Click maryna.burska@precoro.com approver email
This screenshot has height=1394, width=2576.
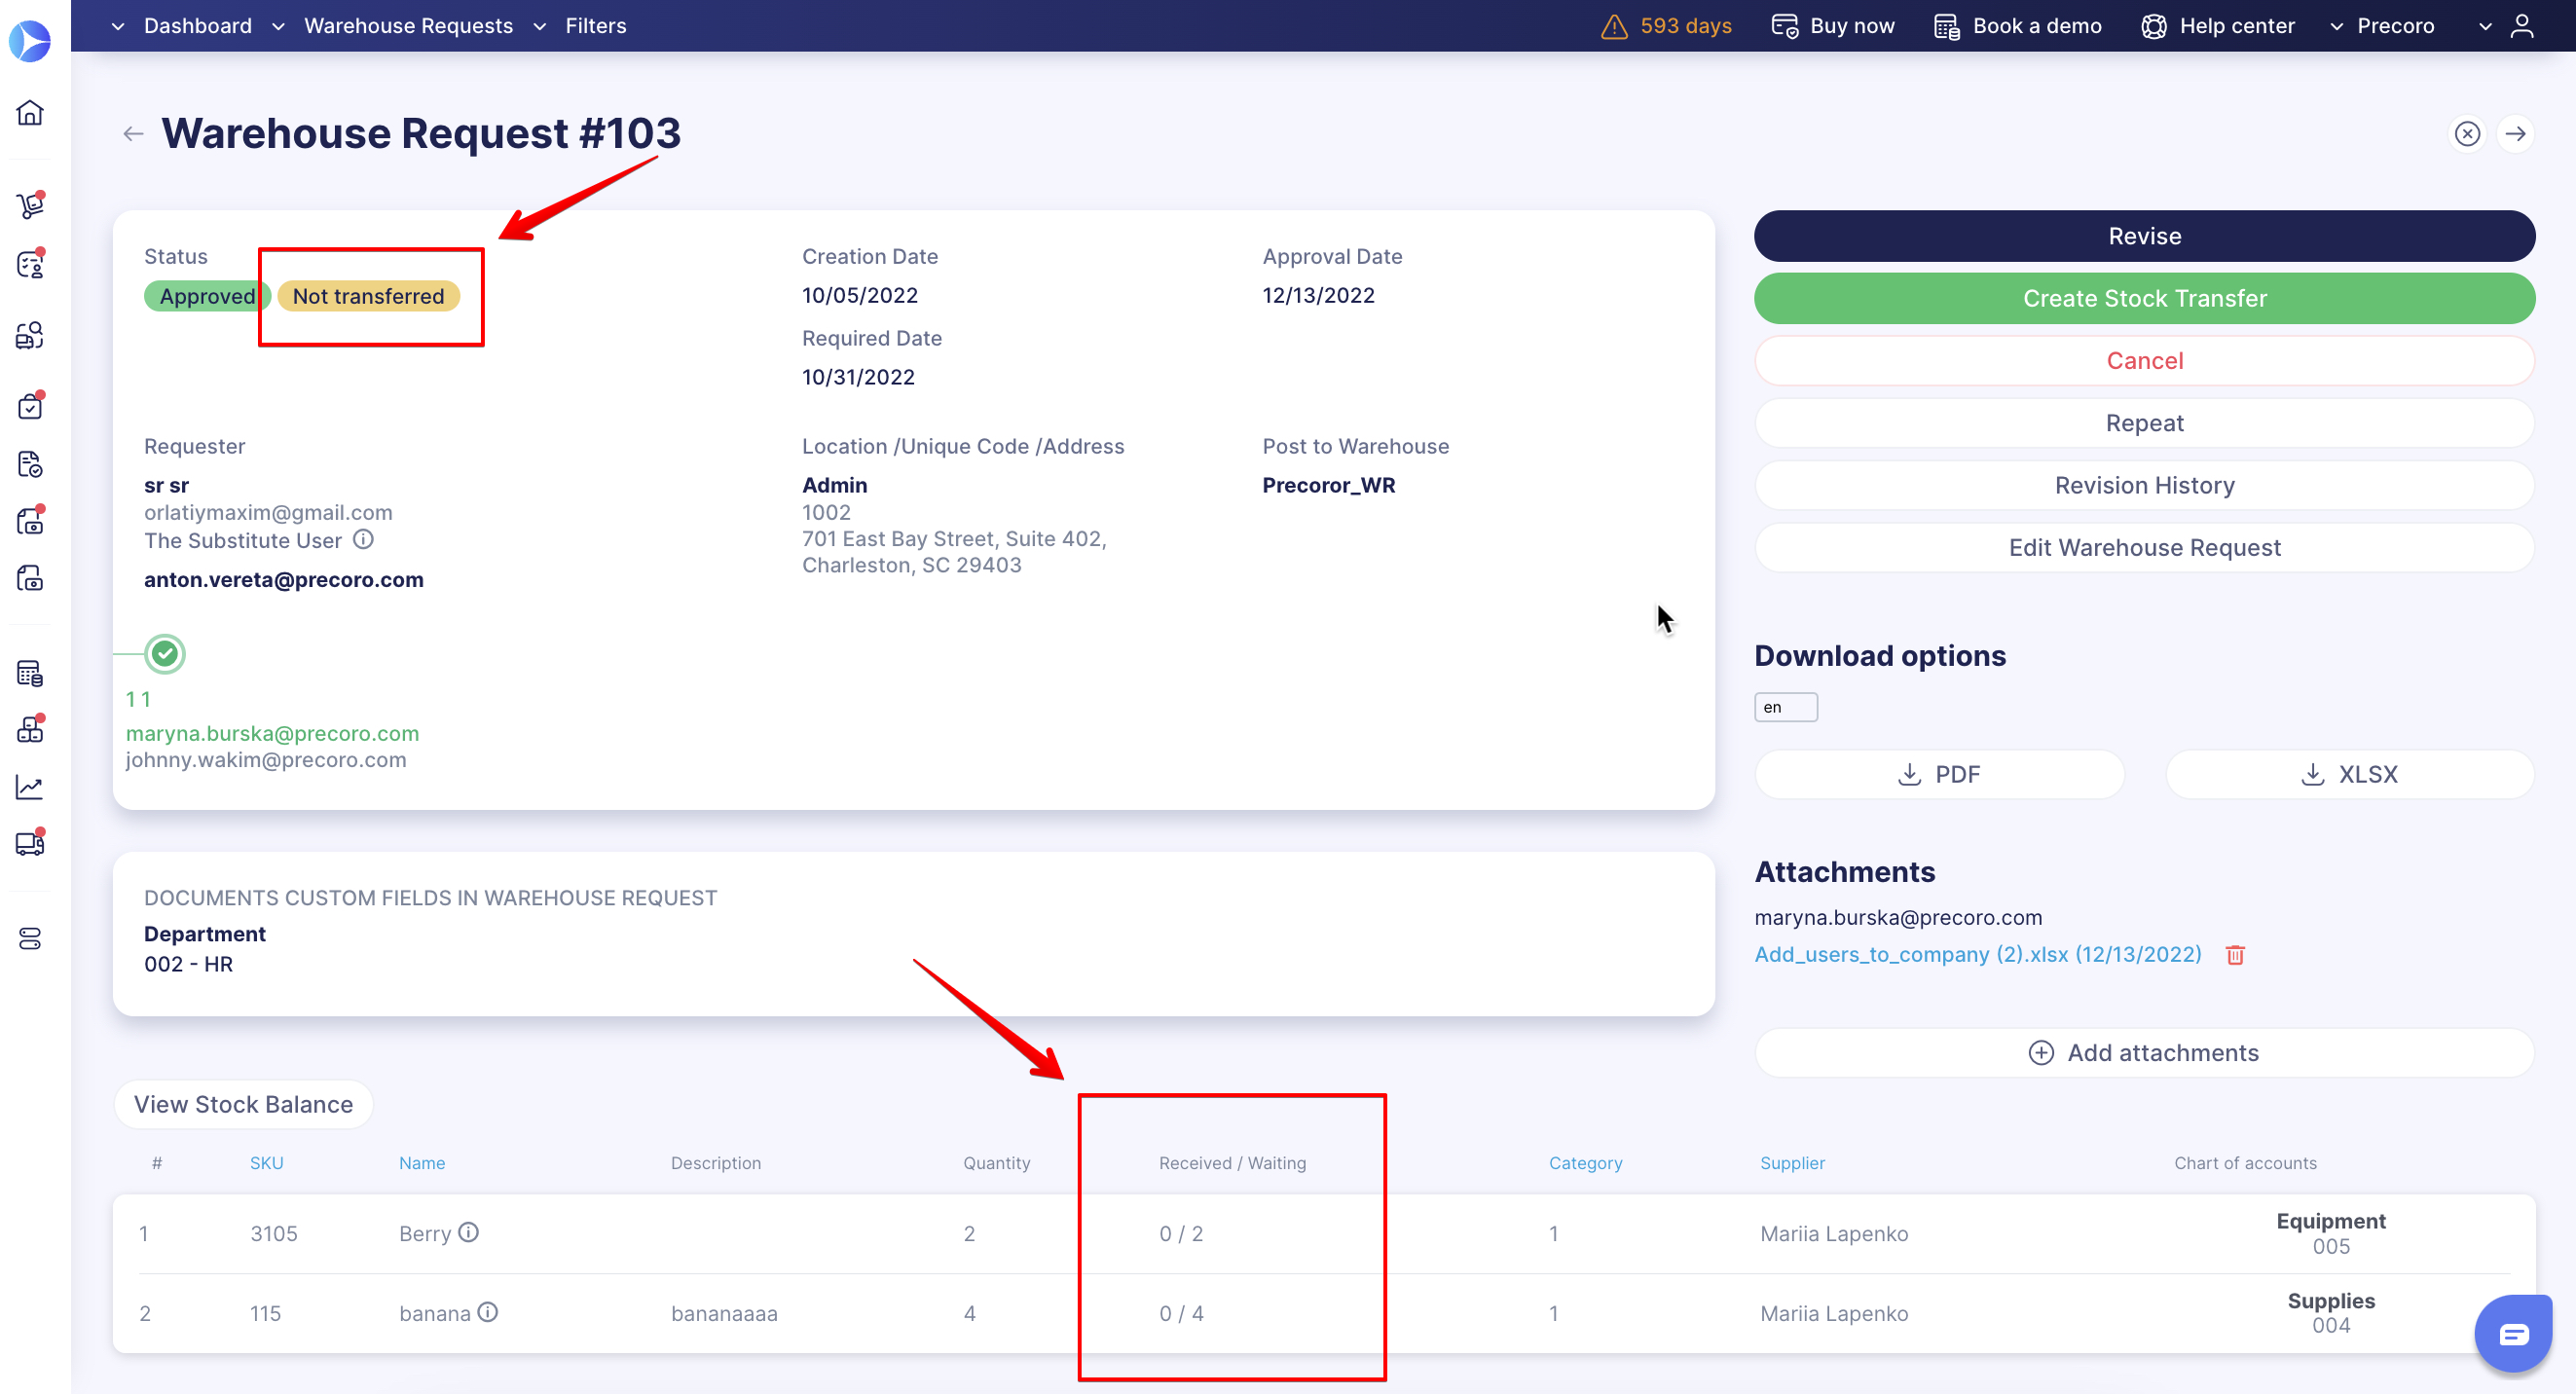tap(272, 733)
